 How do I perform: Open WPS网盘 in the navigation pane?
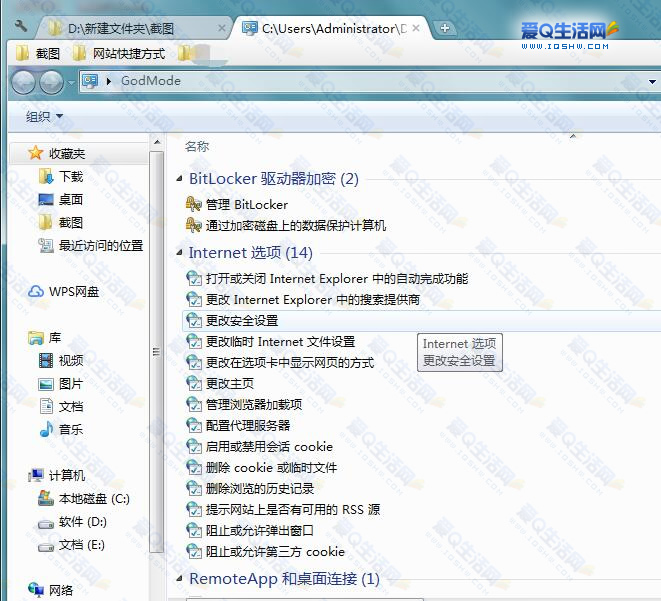point(63,291)
